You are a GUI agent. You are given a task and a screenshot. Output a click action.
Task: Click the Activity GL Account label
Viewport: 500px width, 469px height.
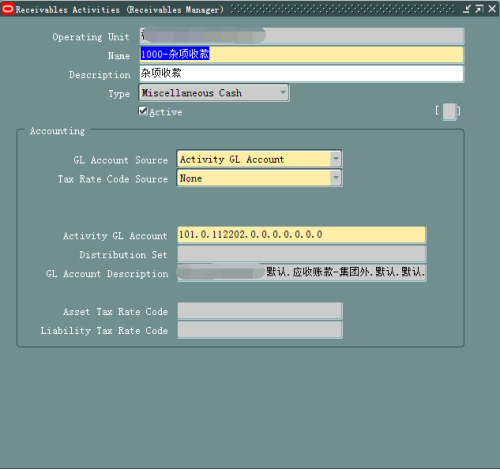(x=115, y=236)
